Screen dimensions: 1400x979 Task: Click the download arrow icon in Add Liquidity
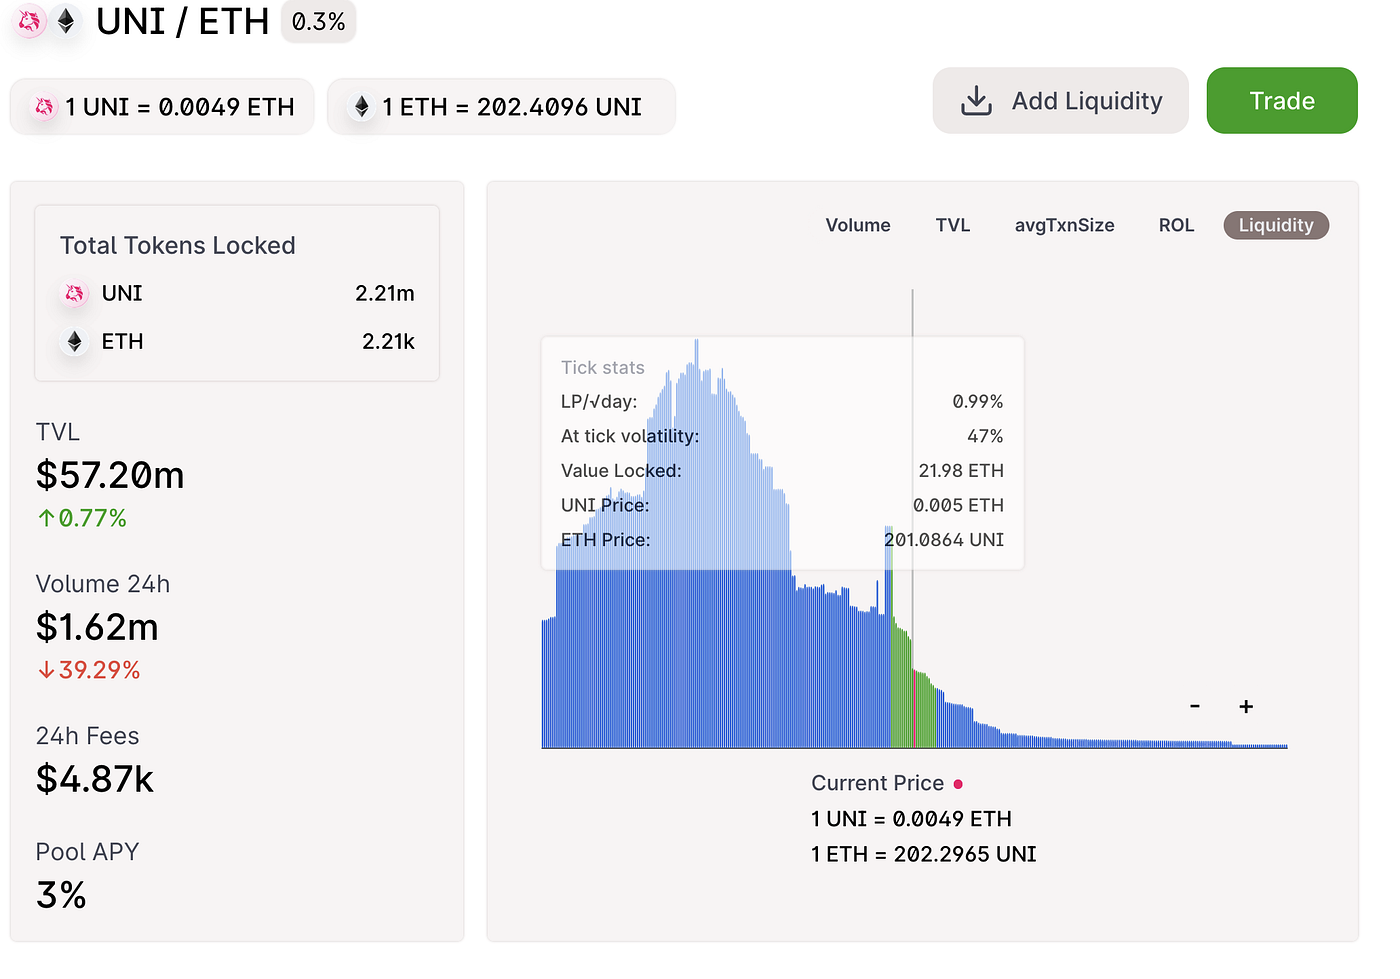coord(976,100)
